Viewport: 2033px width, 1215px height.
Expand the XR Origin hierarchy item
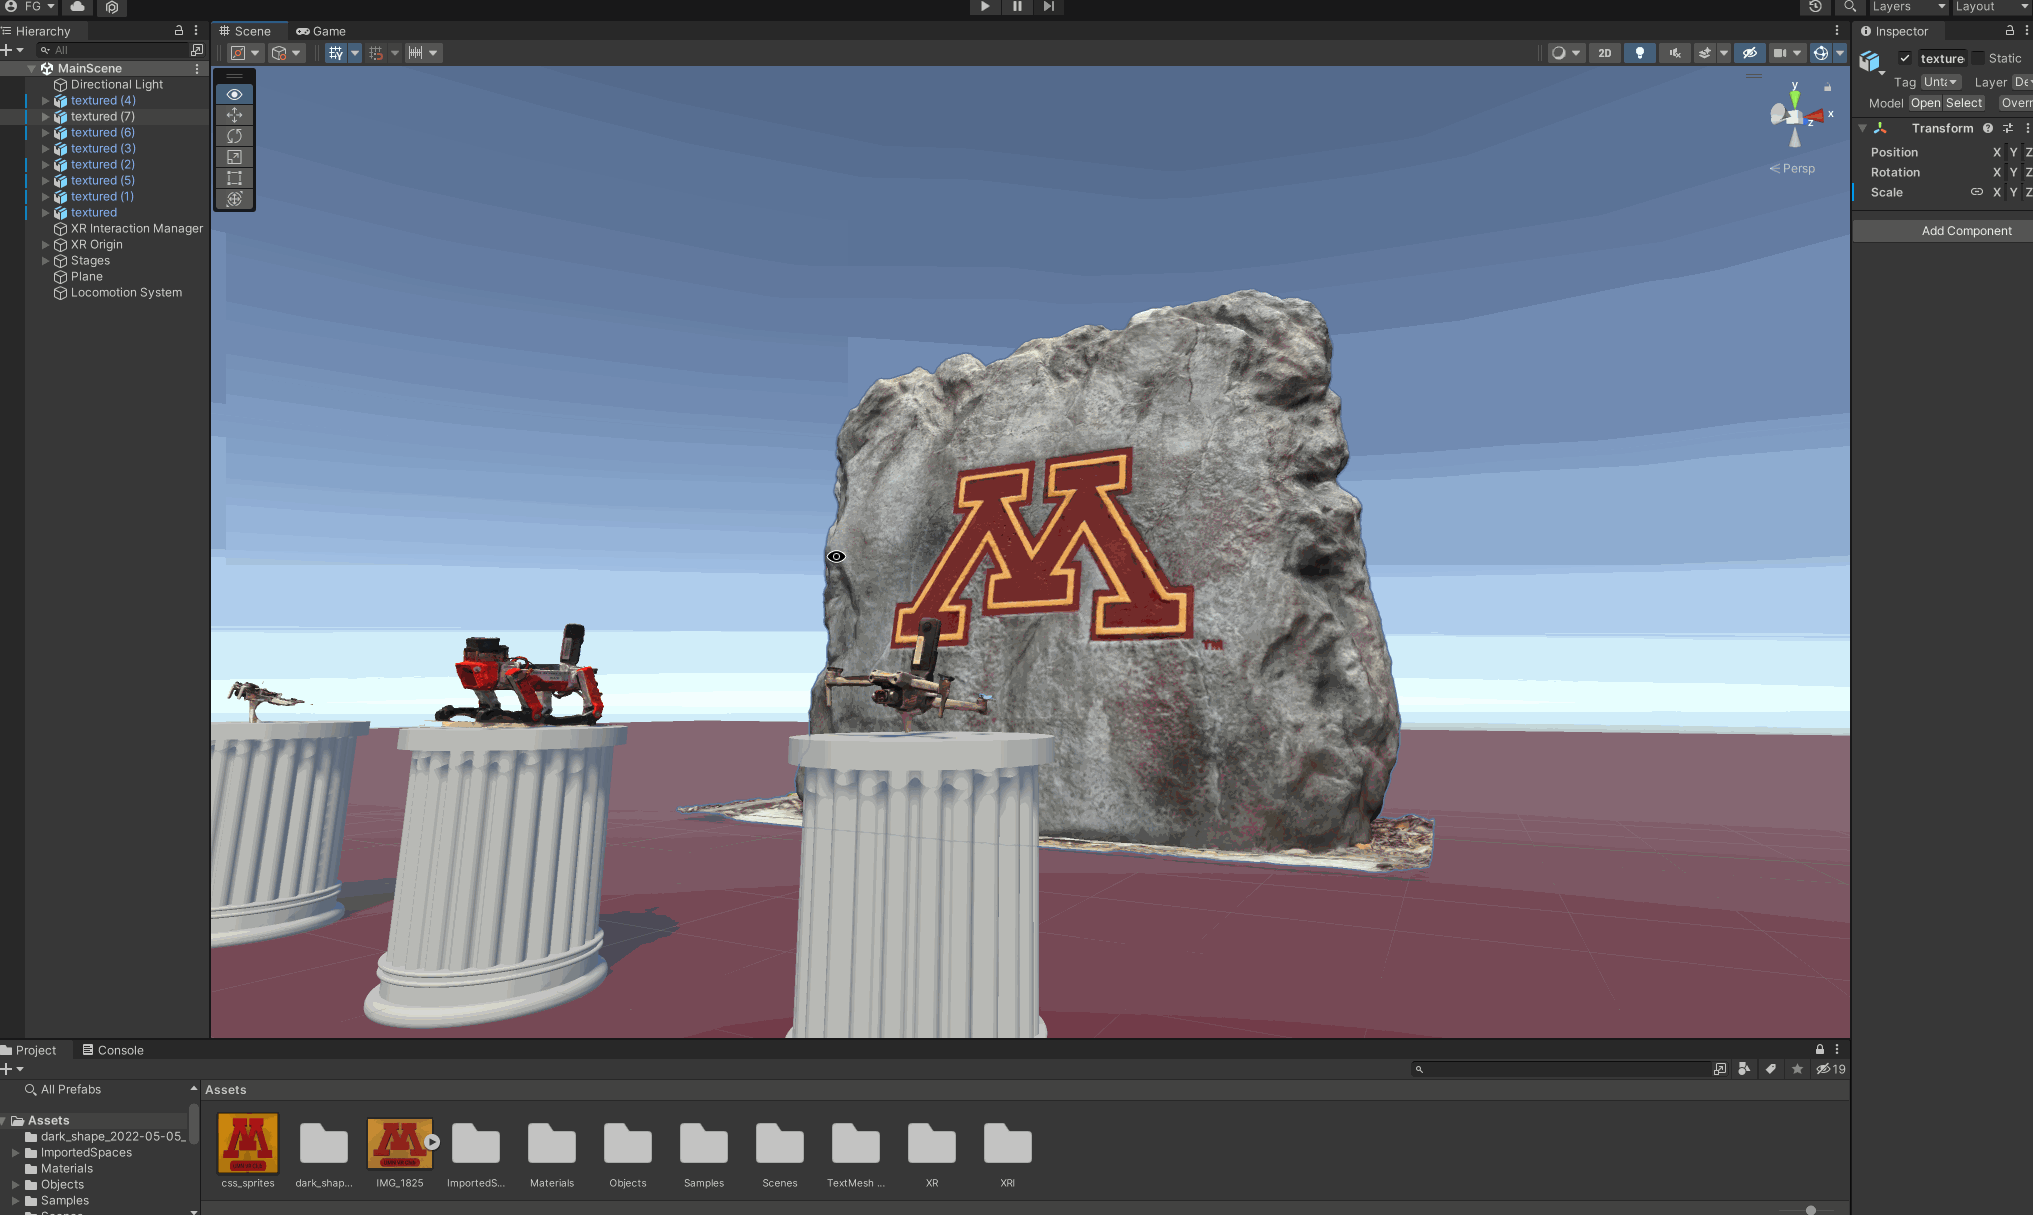tap(45, 245)
